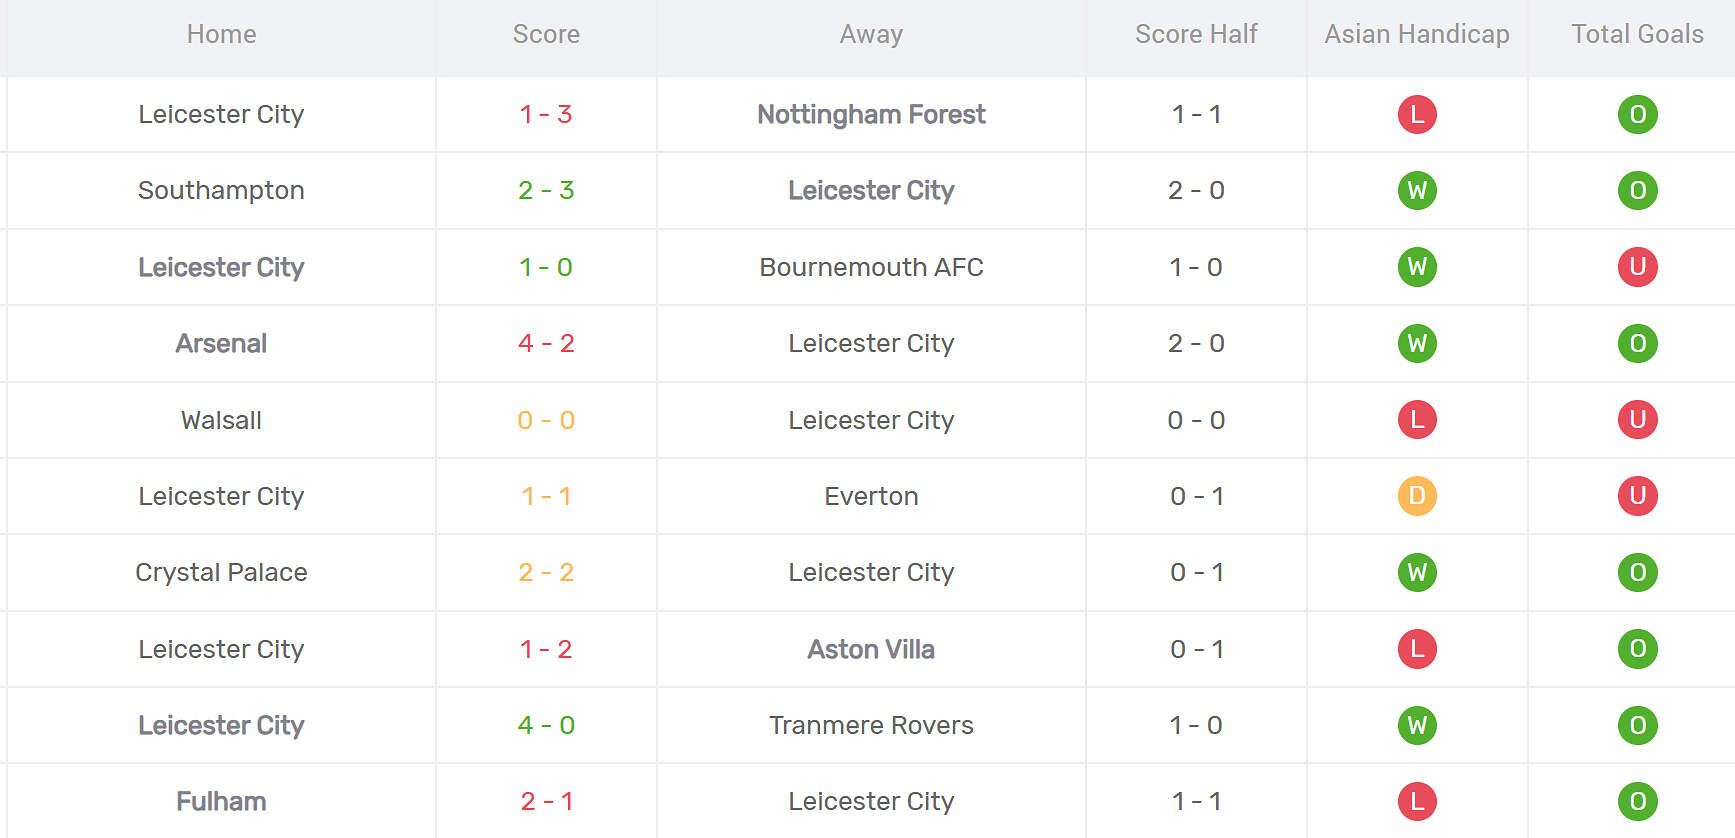The height and width of the screenshot is (838, 1735).
Task: Click the Asian Handicap column header
Action: coord(1416,34)
